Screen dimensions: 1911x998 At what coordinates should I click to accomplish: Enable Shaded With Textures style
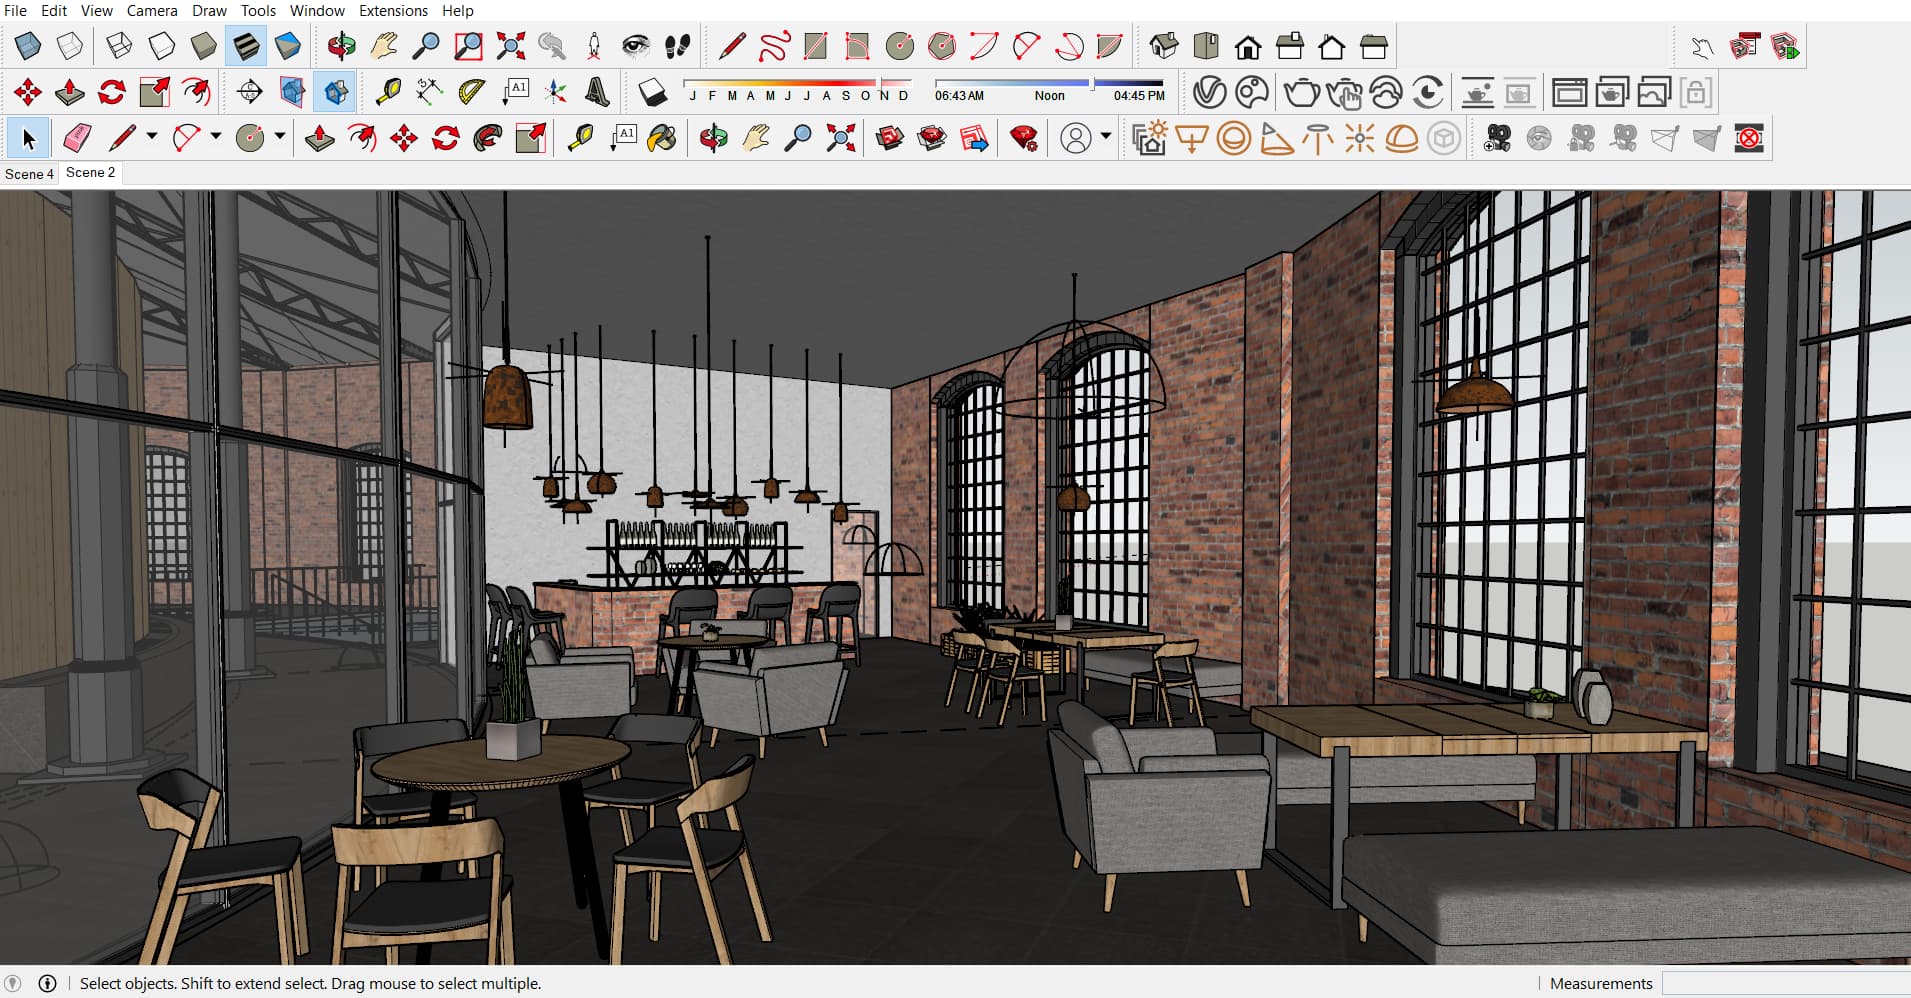pos(246,46)
